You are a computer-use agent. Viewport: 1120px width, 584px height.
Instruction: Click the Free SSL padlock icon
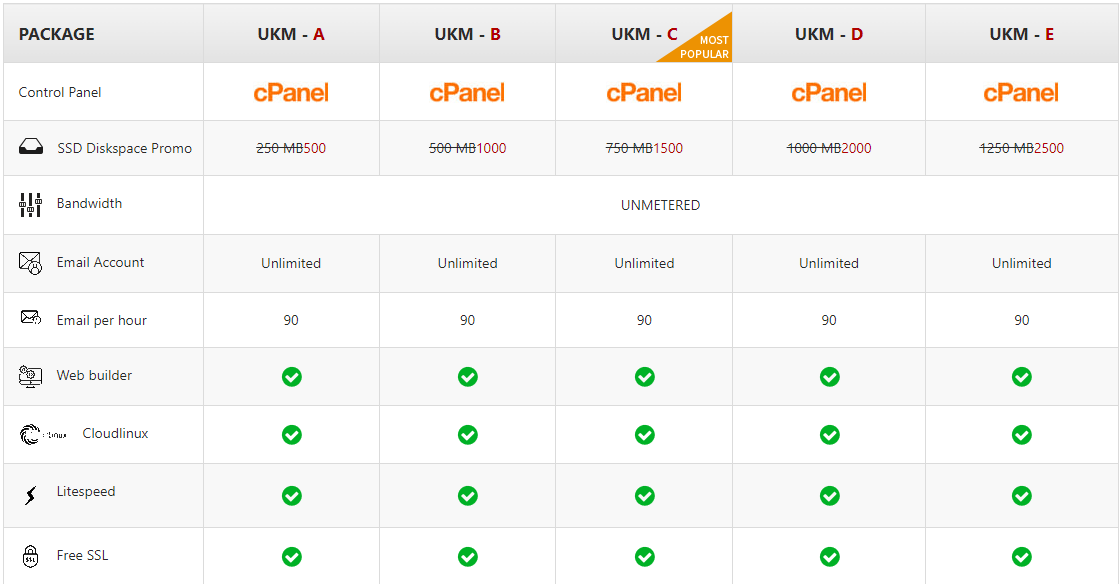click(31, 556)
